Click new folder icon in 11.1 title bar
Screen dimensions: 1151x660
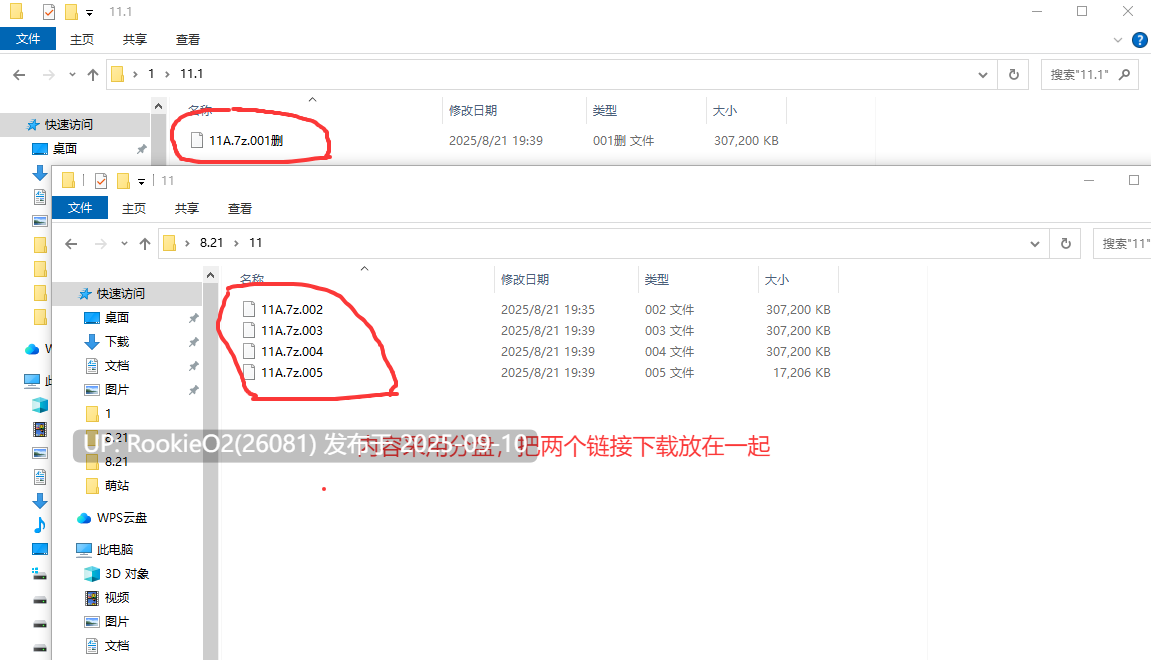pyautogui.click(x=71, y=12)
